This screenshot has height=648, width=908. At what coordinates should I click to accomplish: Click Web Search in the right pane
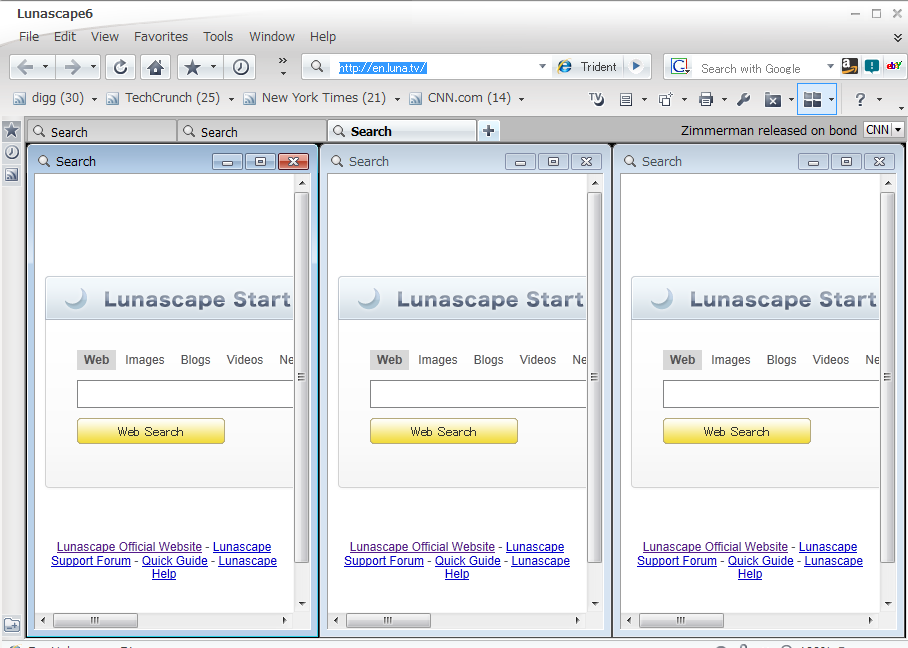point(737,431)
